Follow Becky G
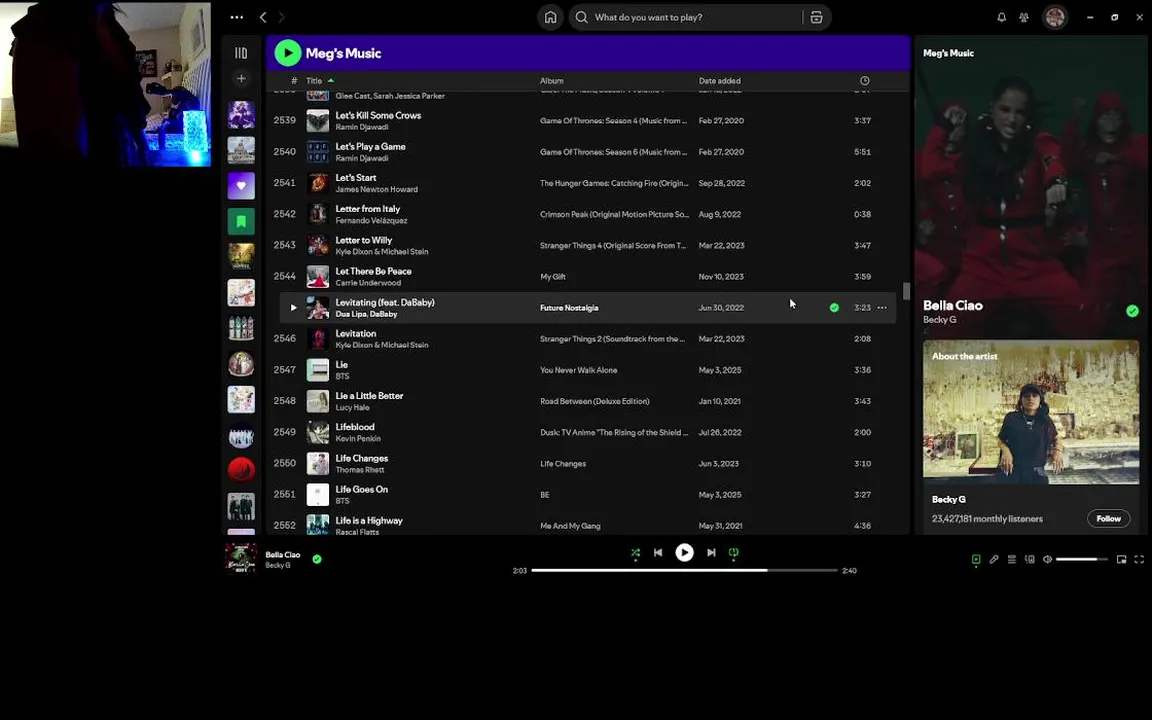 coord(1108,519)
